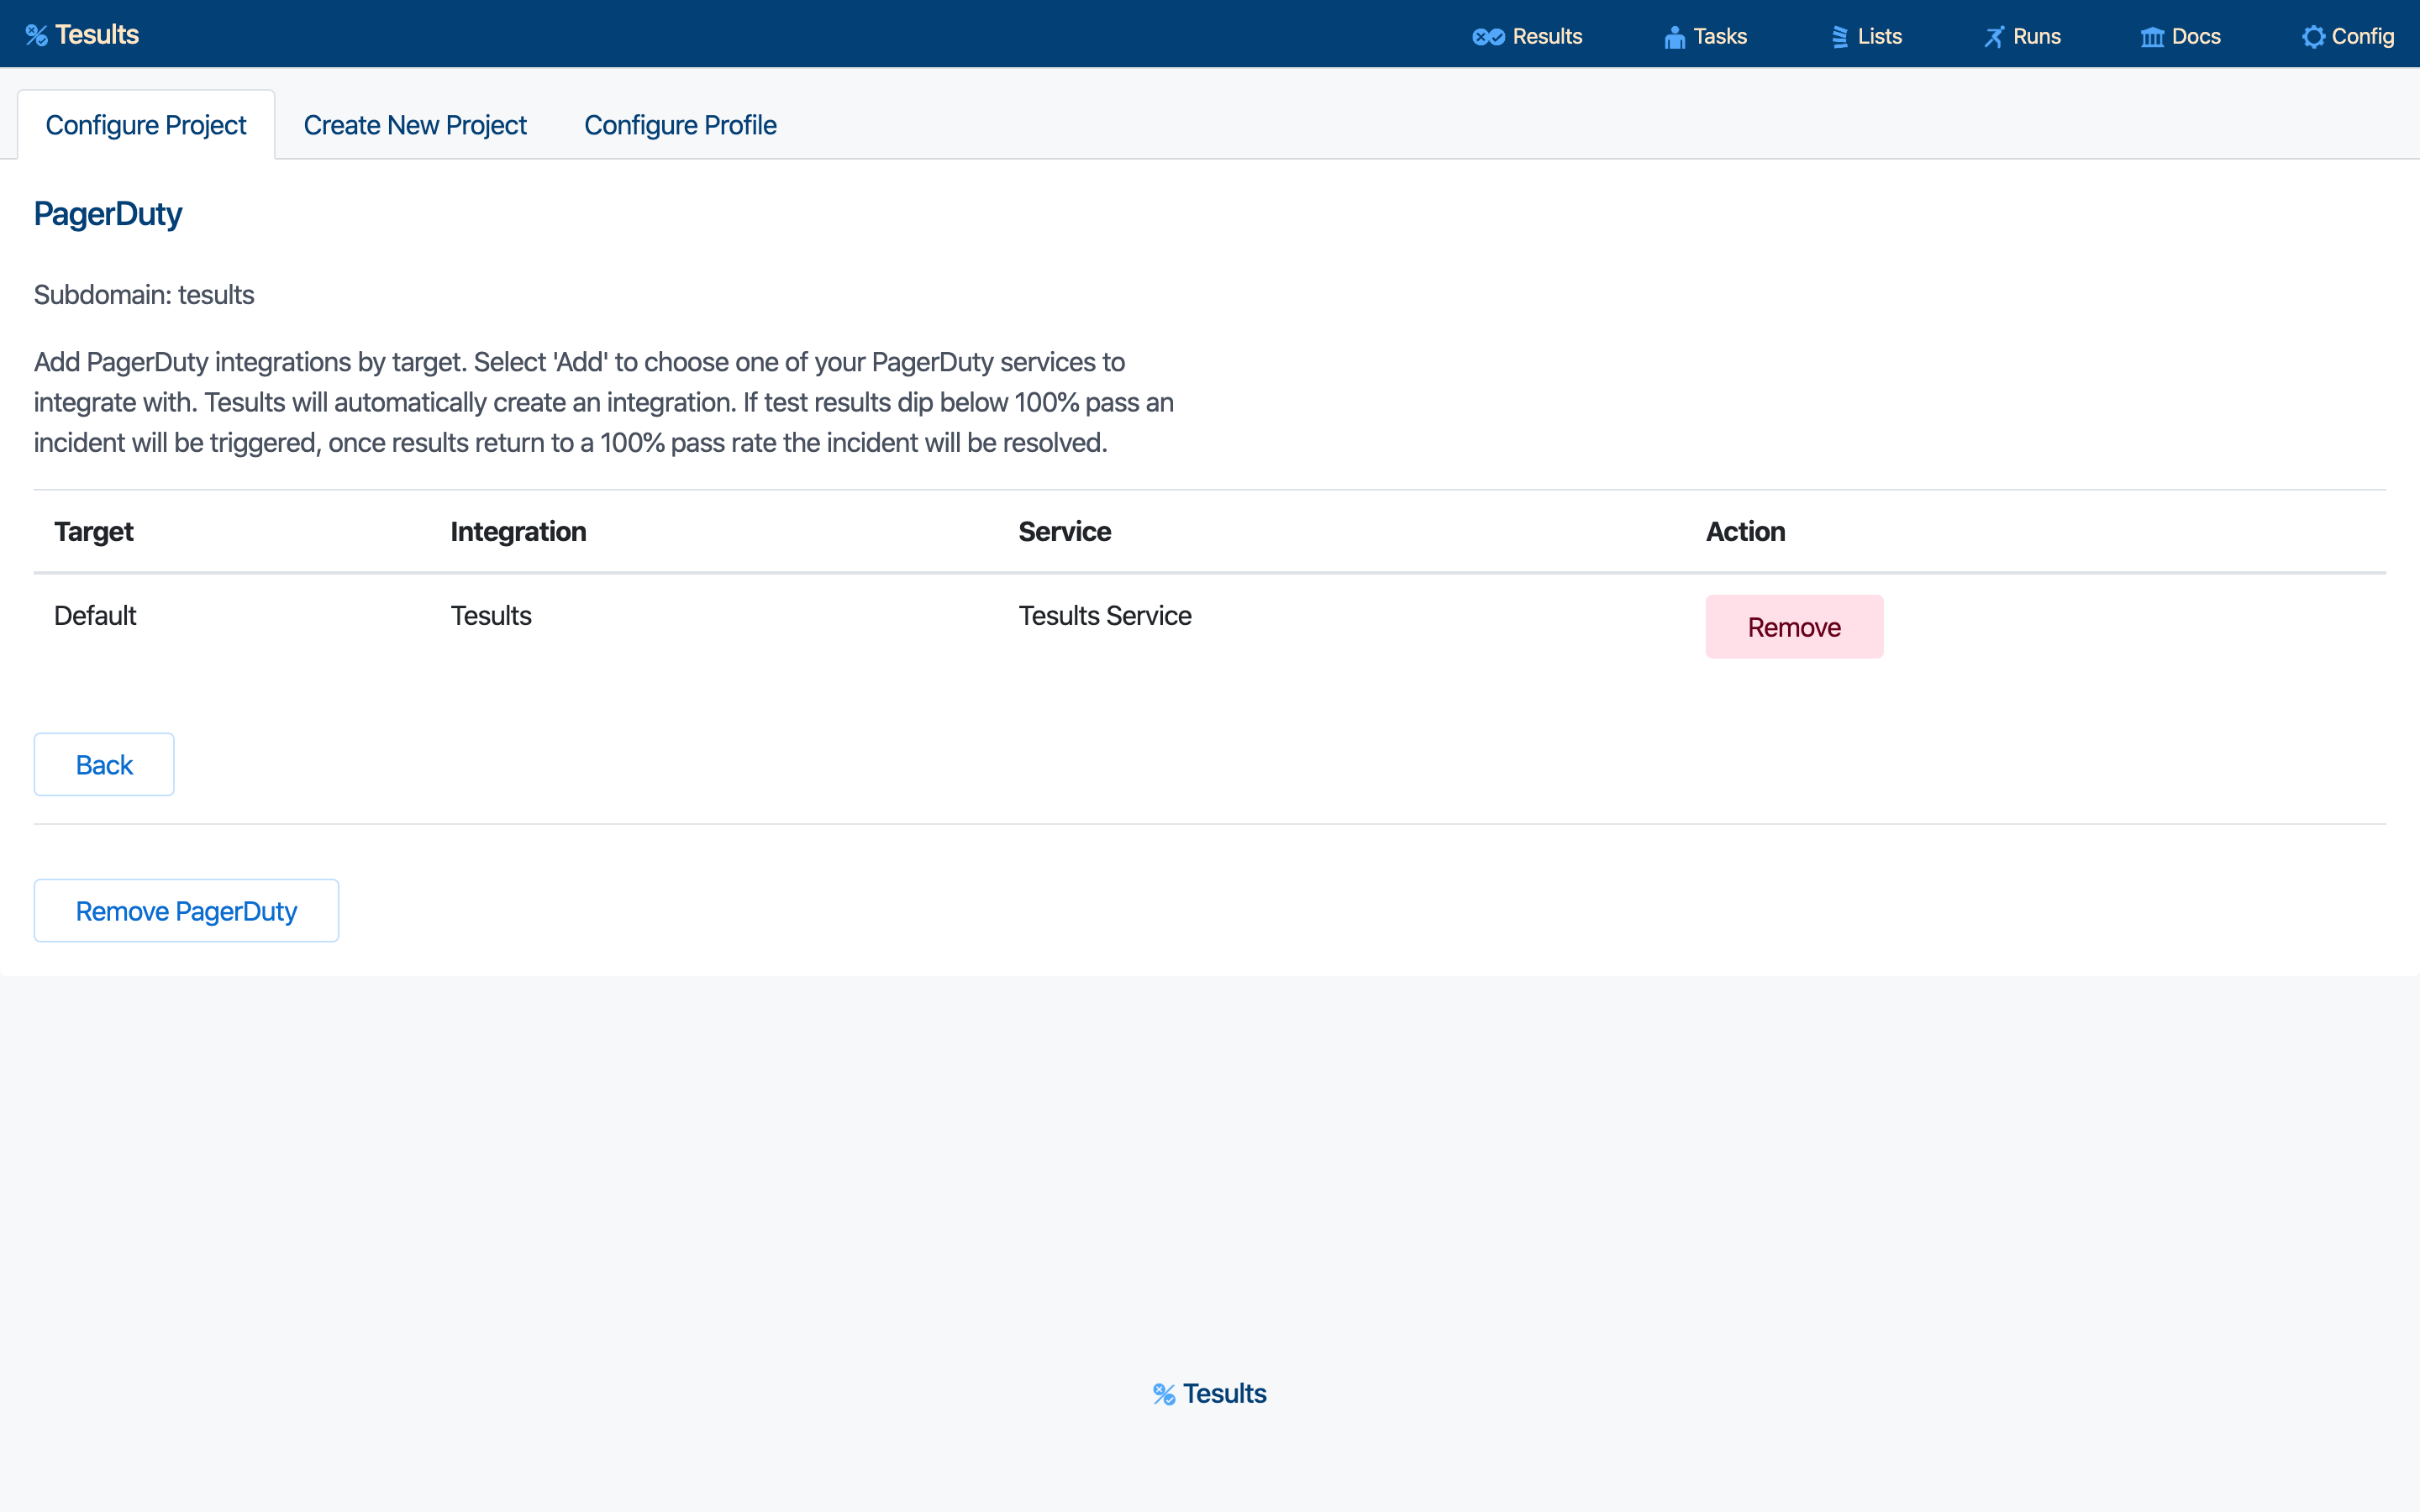Click the Remove PagerDuty button

click(x=186, y=911)
